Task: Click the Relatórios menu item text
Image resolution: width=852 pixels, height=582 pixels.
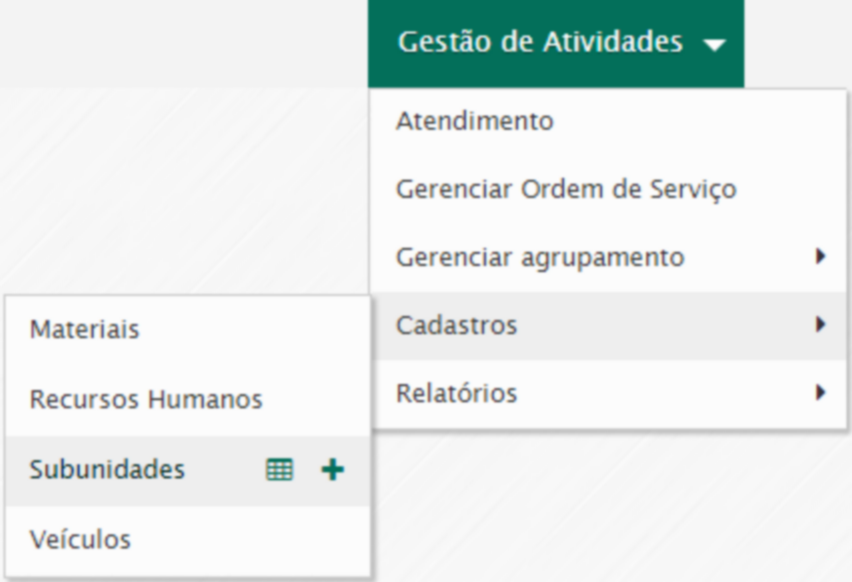Action: pos(456,393)
